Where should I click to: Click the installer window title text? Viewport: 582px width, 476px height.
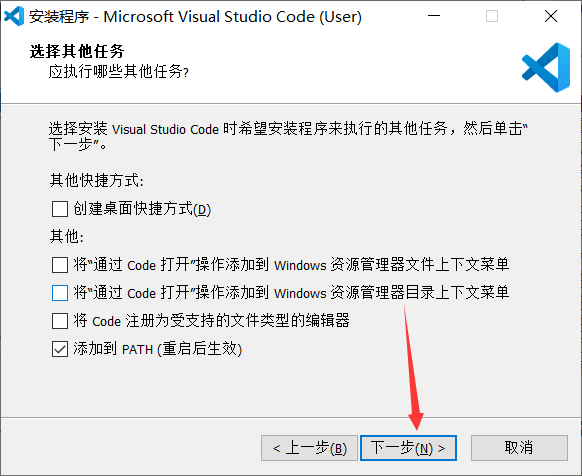195,17
